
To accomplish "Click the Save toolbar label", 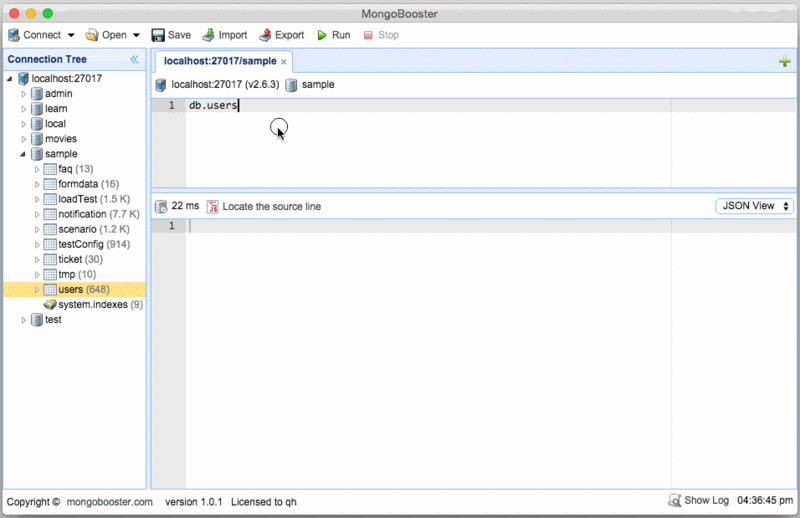I will pyautogui.click(x=179, y=35).
